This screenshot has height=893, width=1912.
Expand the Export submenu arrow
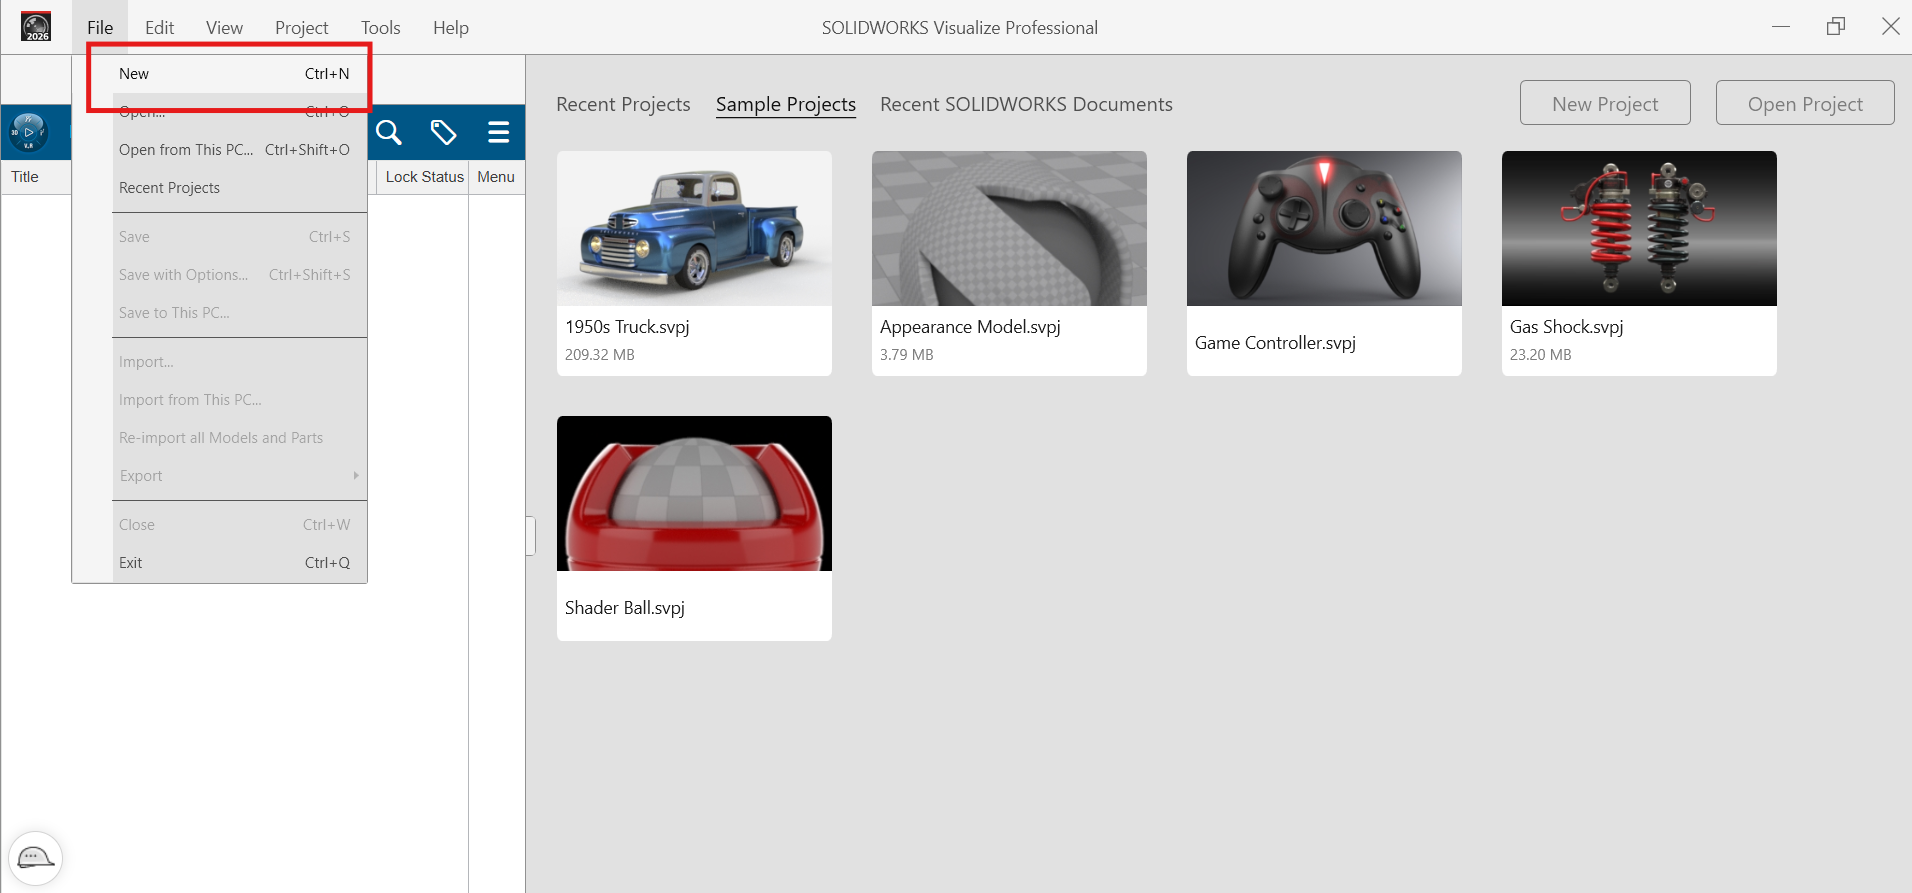(x=356, y=476)
